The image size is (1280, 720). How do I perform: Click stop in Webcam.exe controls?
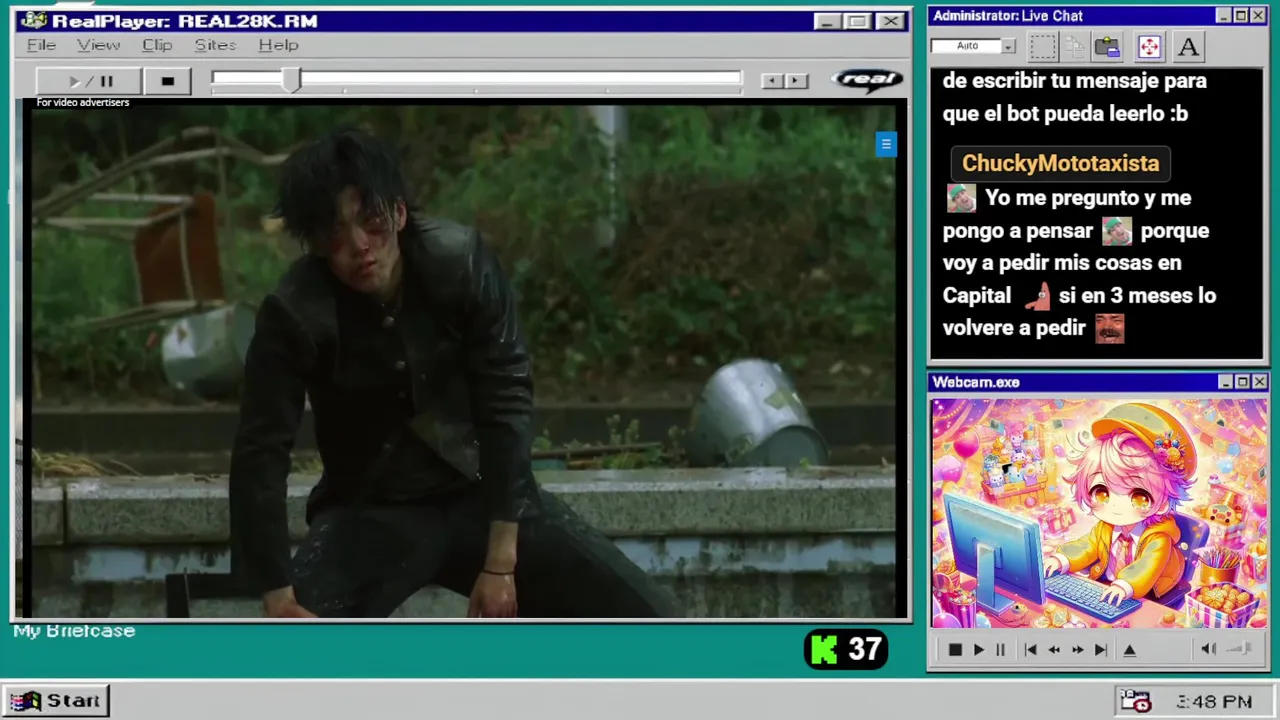[955, 650]
